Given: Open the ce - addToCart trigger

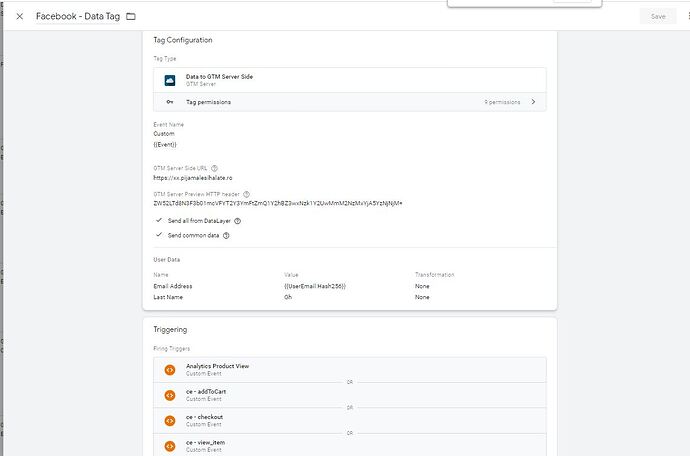Looking at the screenshot, I should point(350,395).
